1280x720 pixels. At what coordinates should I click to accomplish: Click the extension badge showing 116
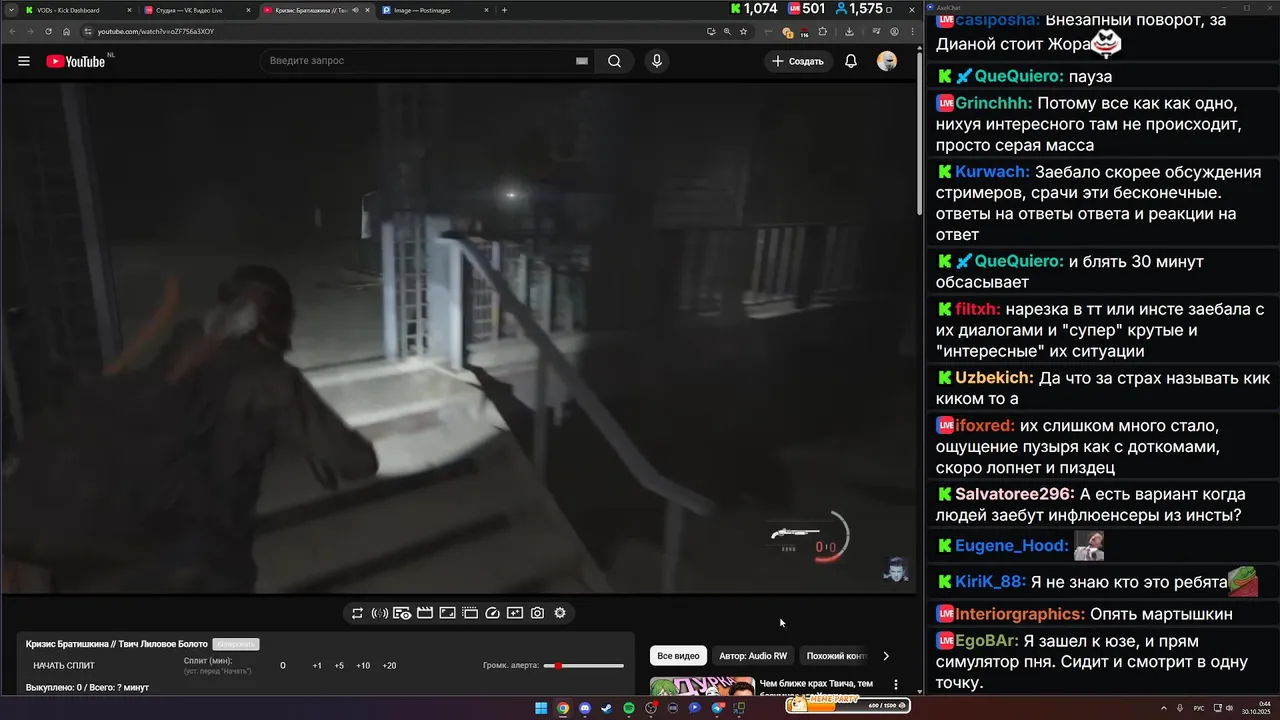[x=803, y=32]
